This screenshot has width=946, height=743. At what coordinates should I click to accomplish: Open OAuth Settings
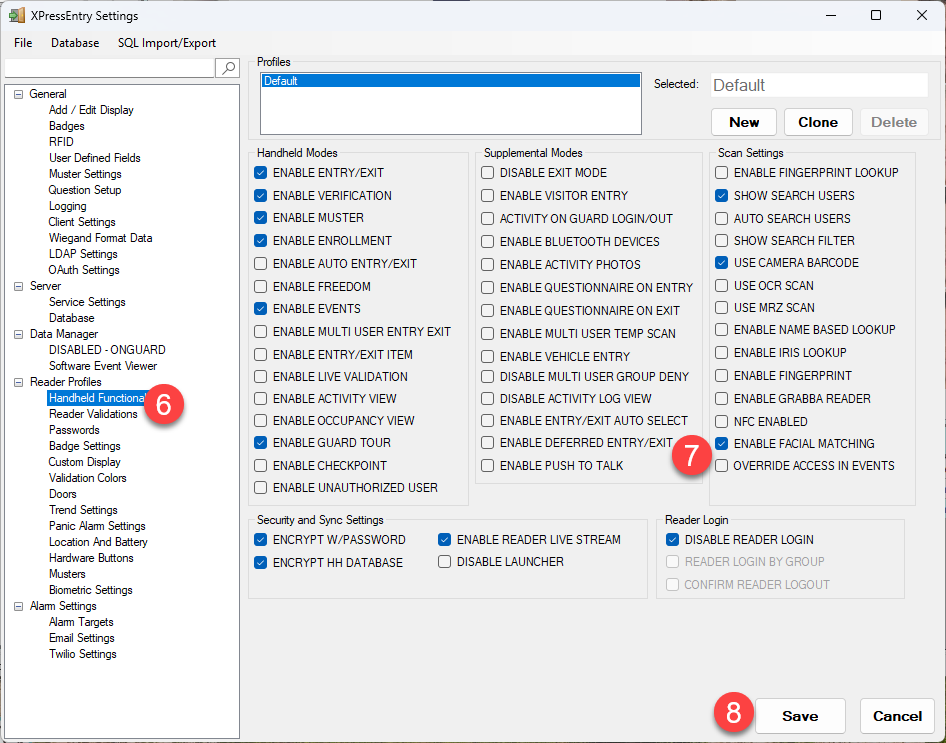[x=84, y=270]
